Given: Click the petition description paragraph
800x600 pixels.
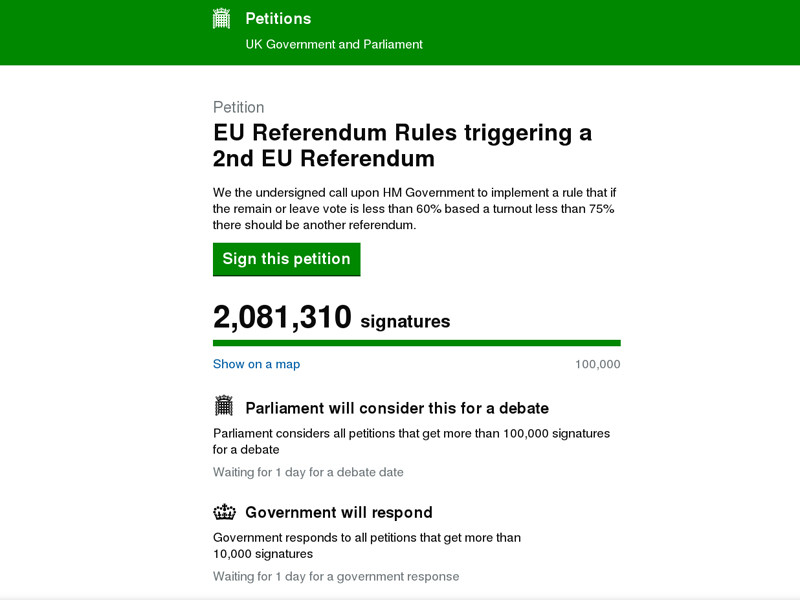Looking at the screenshot, I should [414, 208].
